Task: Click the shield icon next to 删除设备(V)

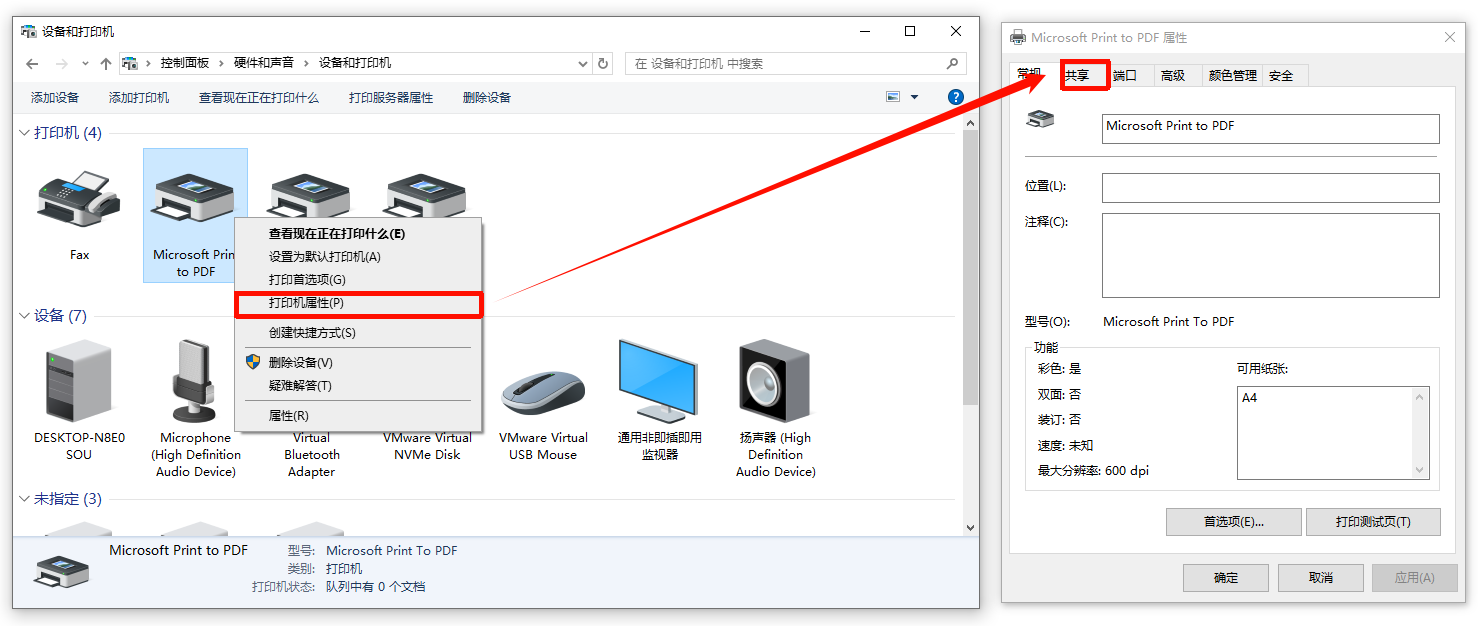Action: 253,362
